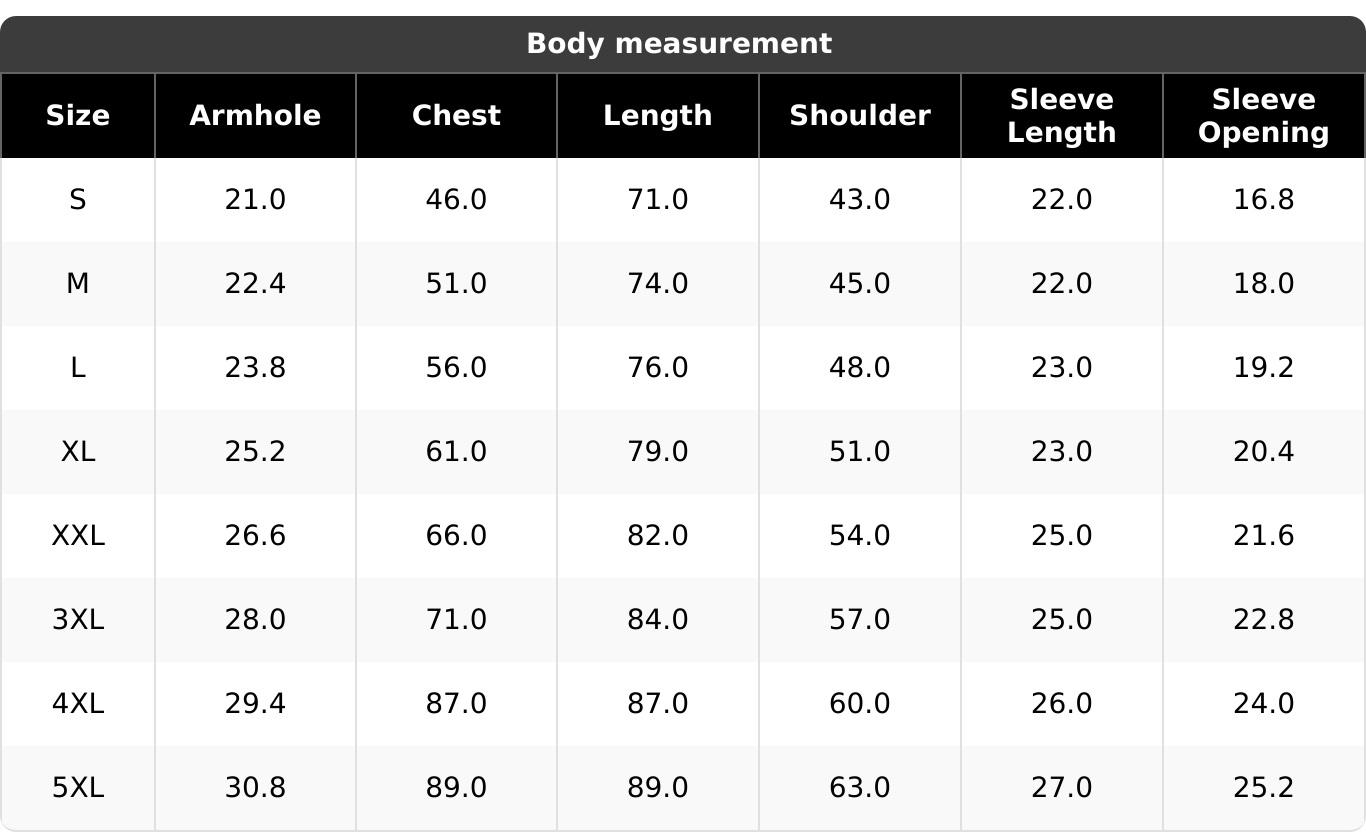Click the Sleeve Length value 26.0 for 4XL
Image resolution: width=1366 pixels, height=832 pixels.
click(1061, 704)
